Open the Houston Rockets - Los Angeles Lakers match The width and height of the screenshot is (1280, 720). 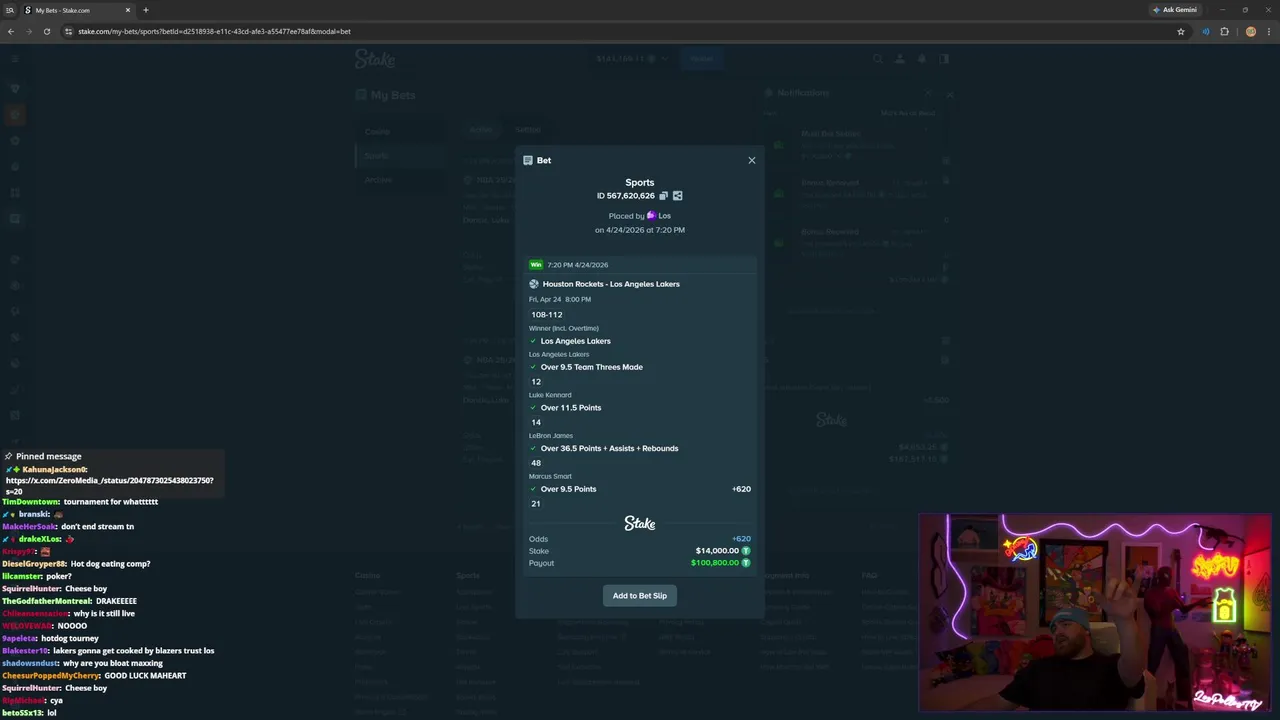click(x=611, y=284)
